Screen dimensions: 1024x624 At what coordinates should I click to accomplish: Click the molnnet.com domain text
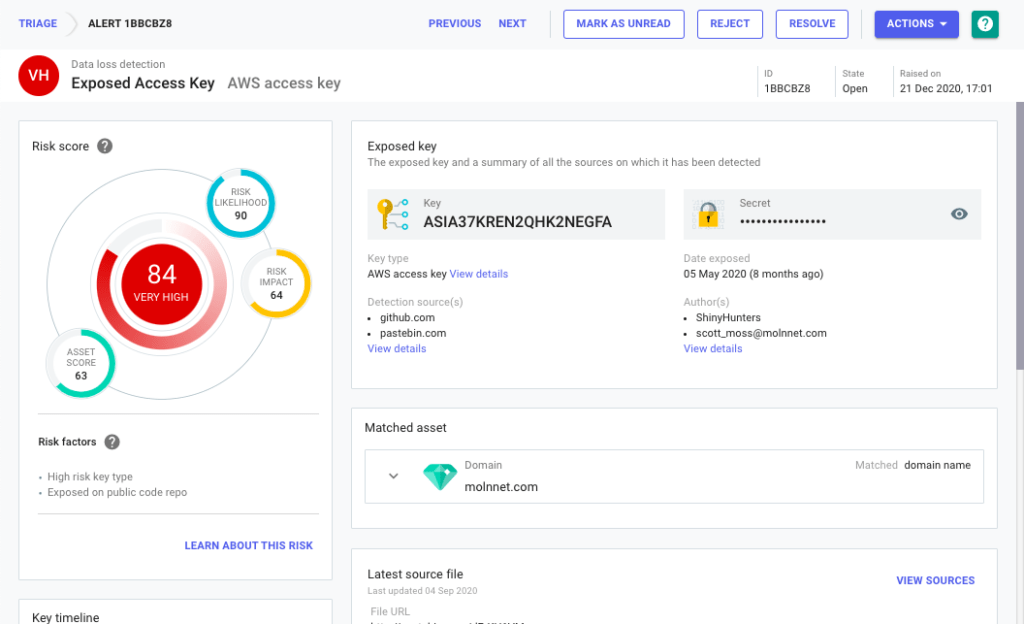click(x=501, y=487)
